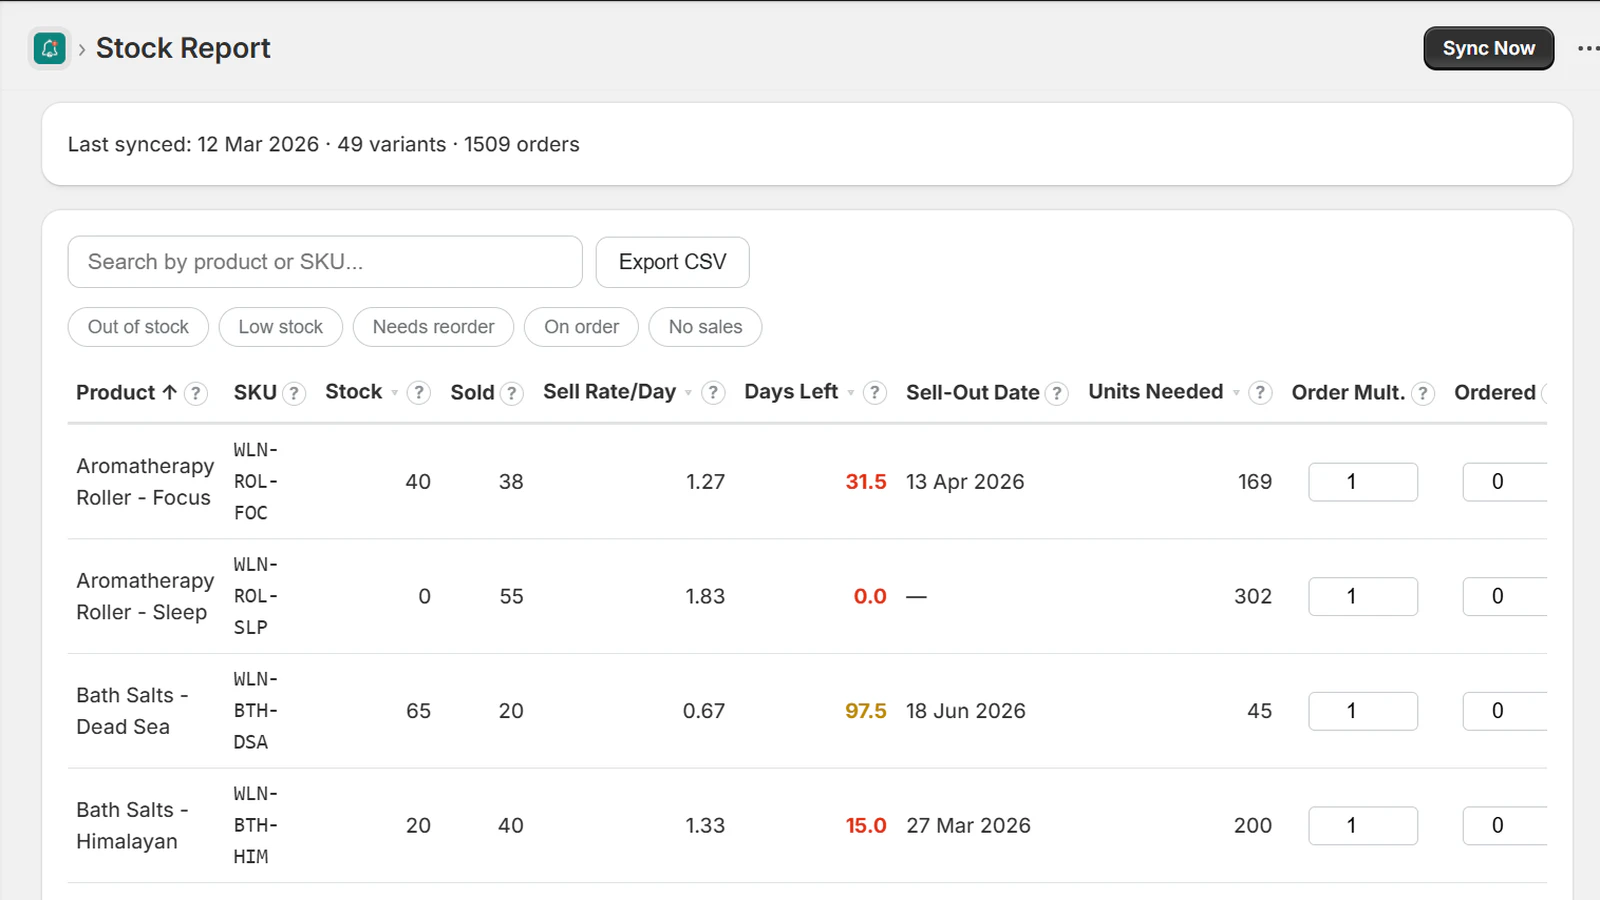Screen dimensions: 1600x900
Task: Click the bell app icon in the breadcrumb
Action: (49, 48)
